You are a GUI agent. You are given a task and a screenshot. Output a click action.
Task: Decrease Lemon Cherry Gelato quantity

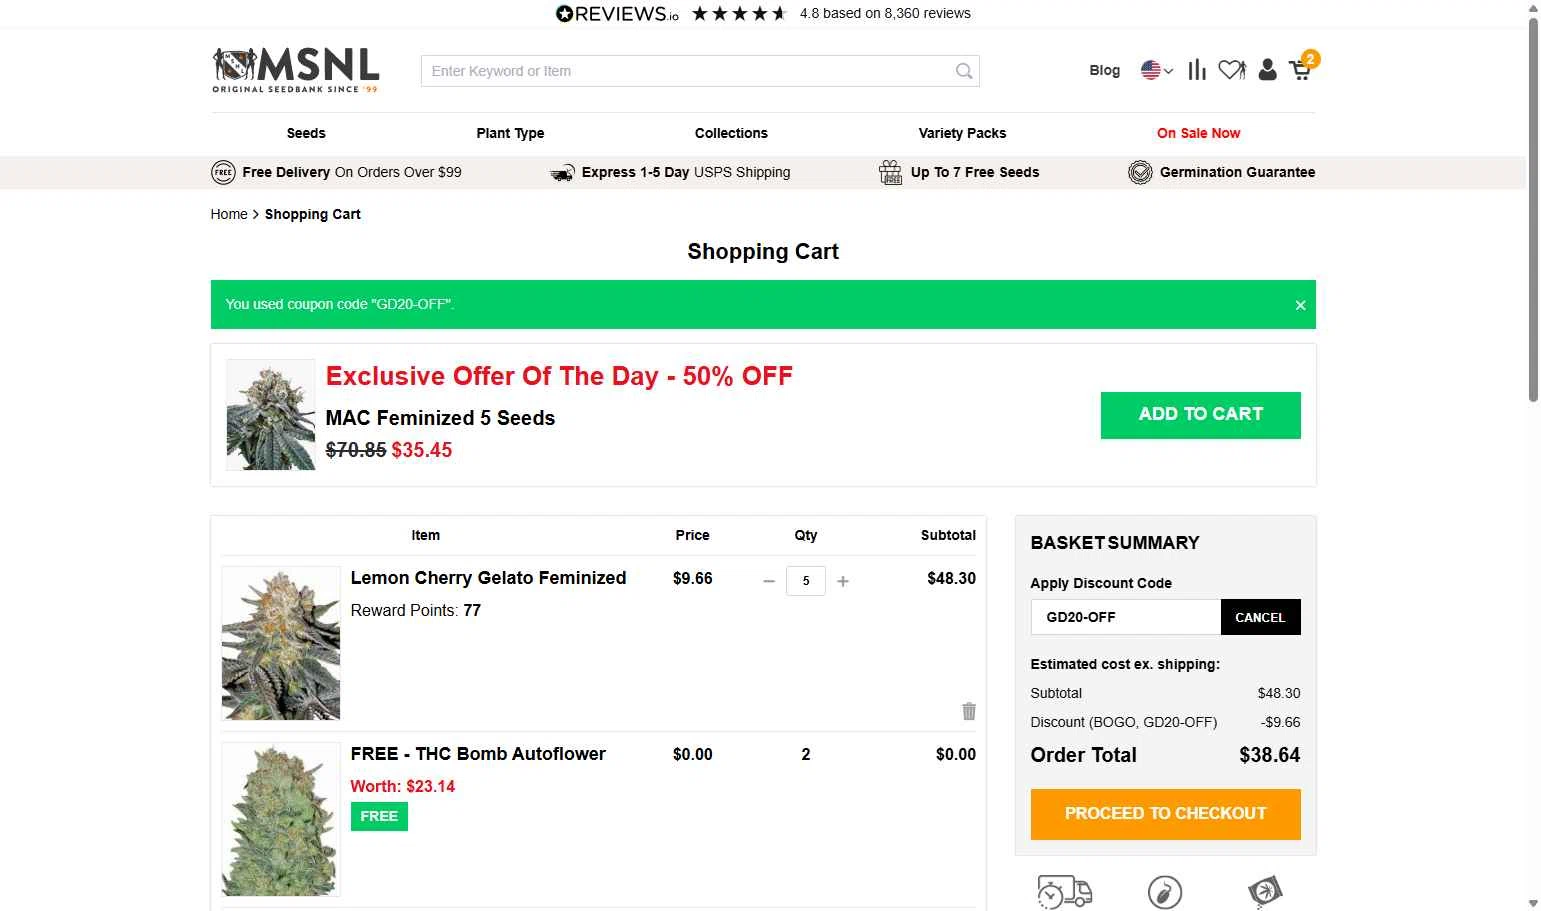769,581
